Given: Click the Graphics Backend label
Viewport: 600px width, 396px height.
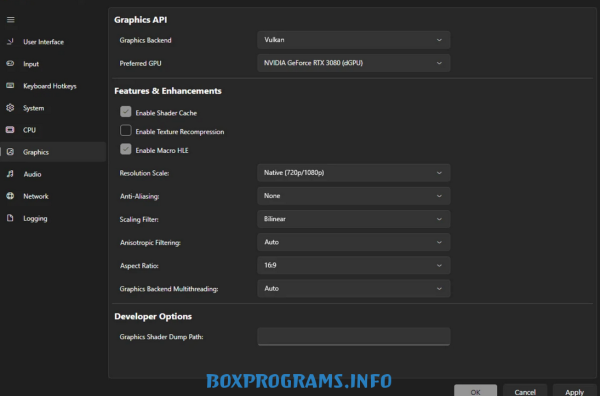Looking at the screenshot, I should point(145,40).
